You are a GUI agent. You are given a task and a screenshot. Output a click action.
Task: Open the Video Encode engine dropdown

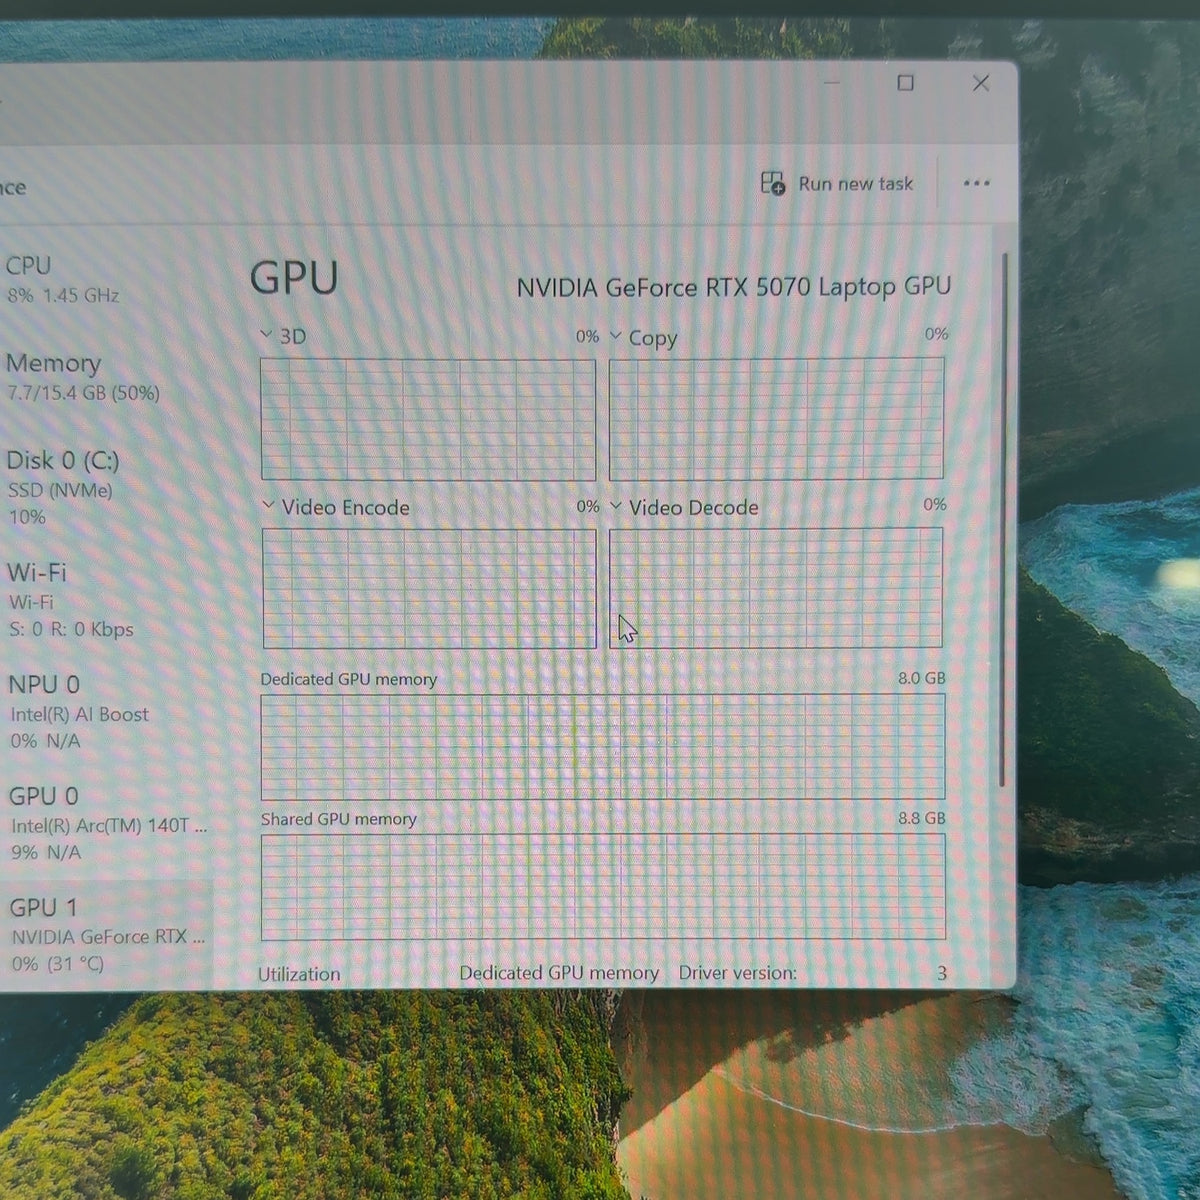[268, 506]
